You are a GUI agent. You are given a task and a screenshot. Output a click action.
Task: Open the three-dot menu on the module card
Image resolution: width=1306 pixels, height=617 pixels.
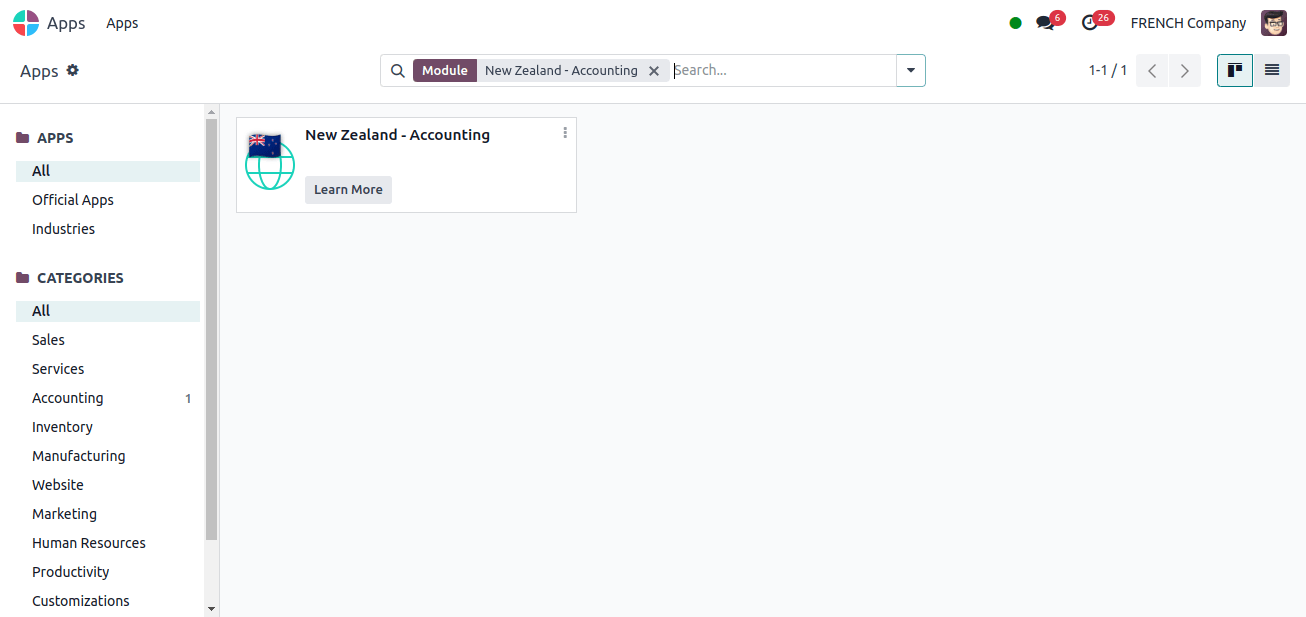tap(565, 132)
